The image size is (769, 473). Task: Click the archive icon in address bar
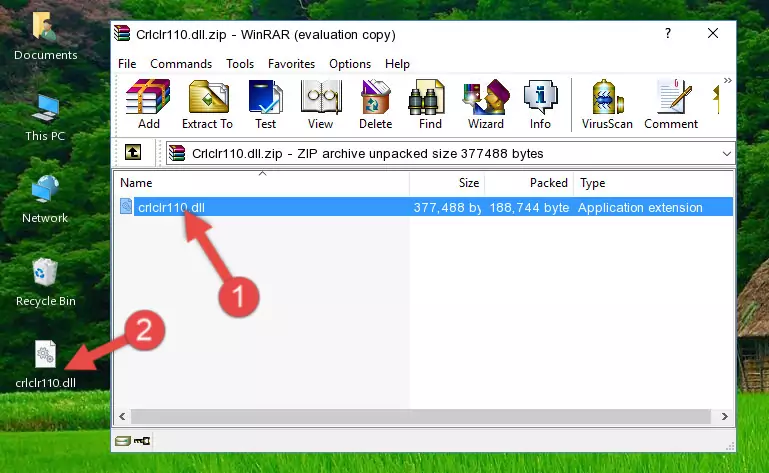coord(177,154)
